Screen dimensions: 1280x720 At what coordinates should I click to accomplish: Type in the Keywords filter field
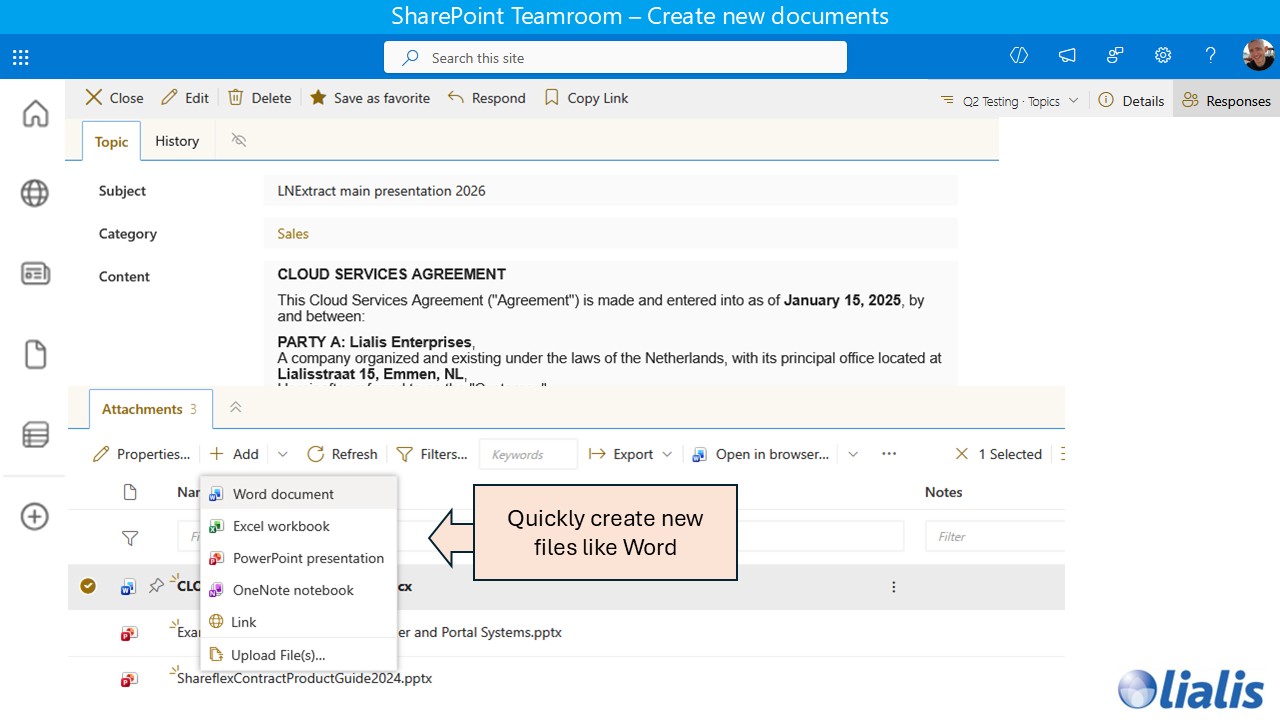point(528,454)
